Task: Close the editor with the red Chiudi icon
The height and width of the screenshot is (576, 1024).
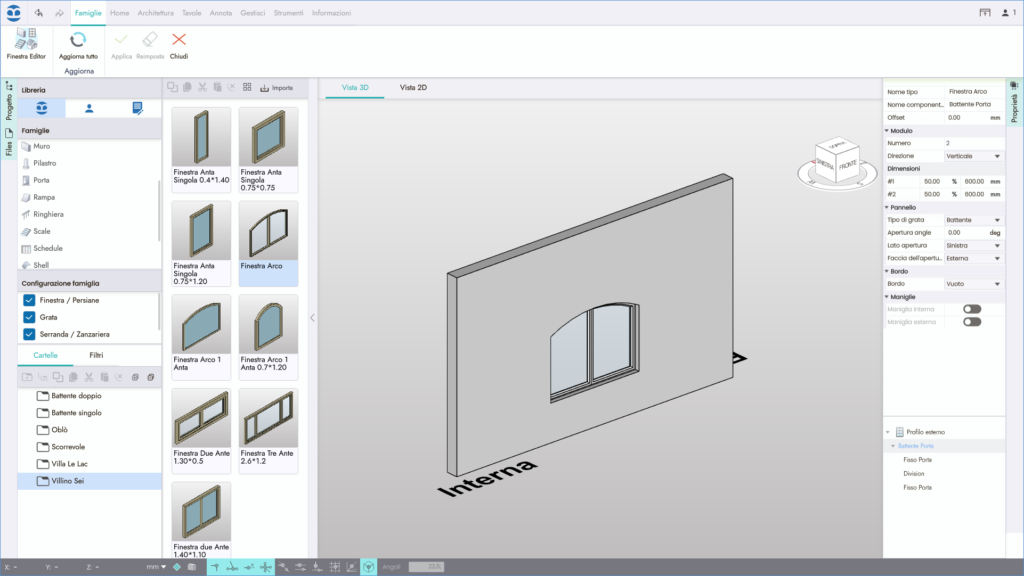Action: [x=177, y=40]
